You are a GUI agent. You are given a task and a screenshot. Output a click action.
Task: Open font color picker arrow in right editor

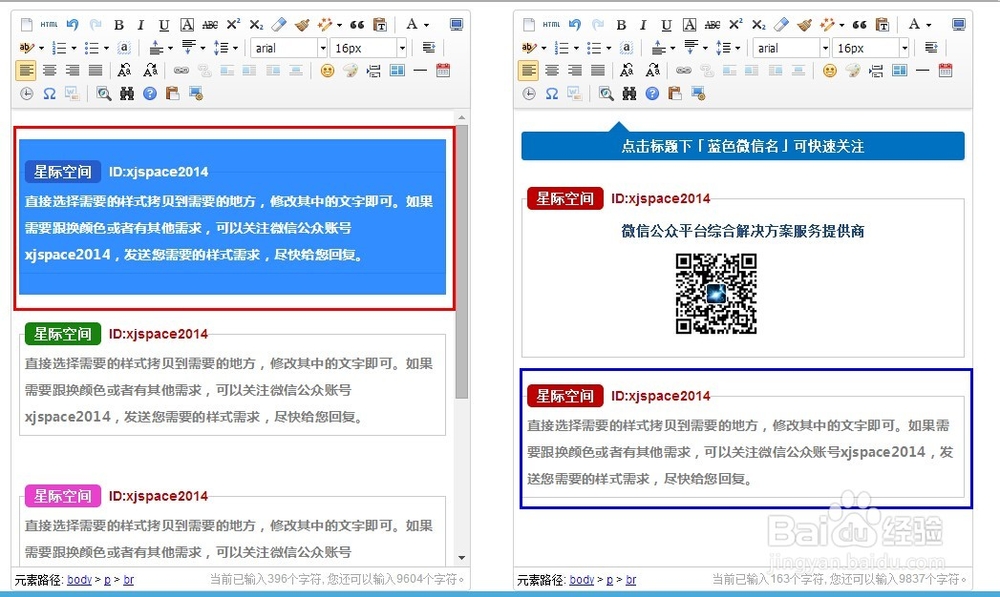click(x=929, y=26)
